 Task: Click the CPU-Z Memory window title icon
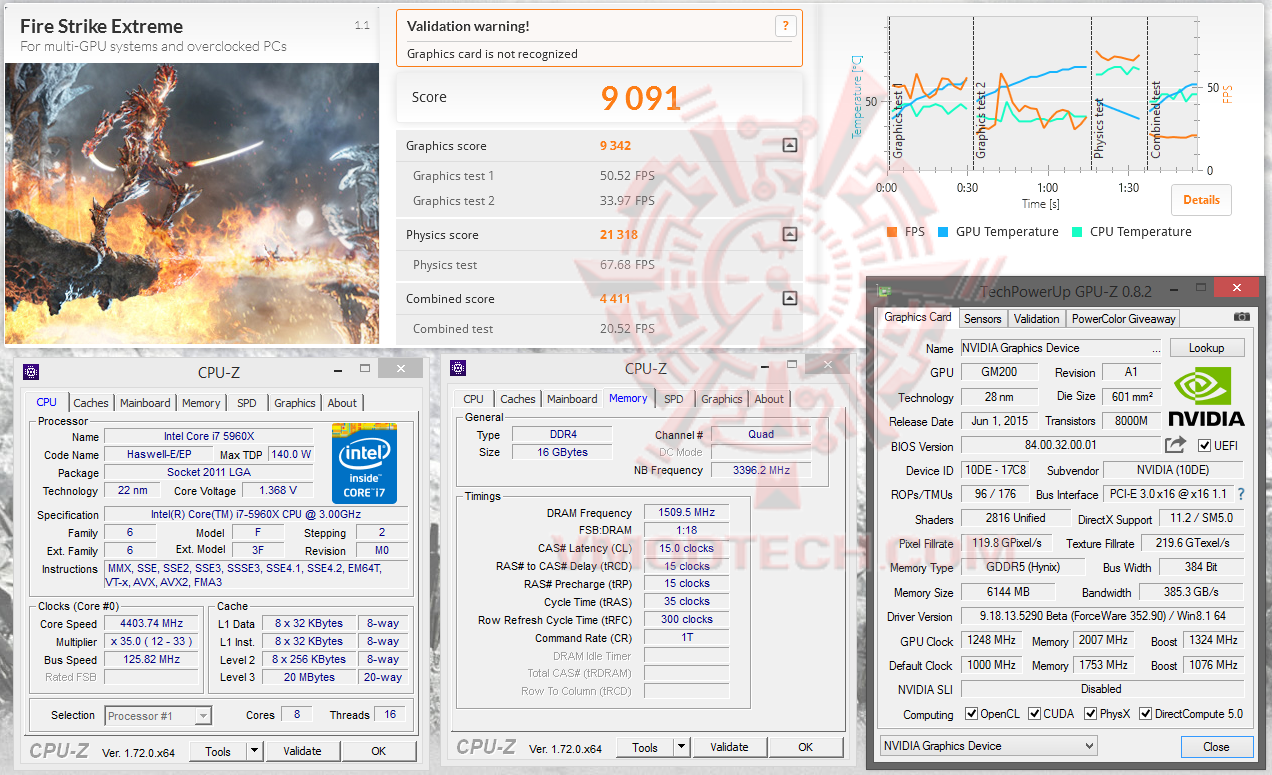pos(459,368)
